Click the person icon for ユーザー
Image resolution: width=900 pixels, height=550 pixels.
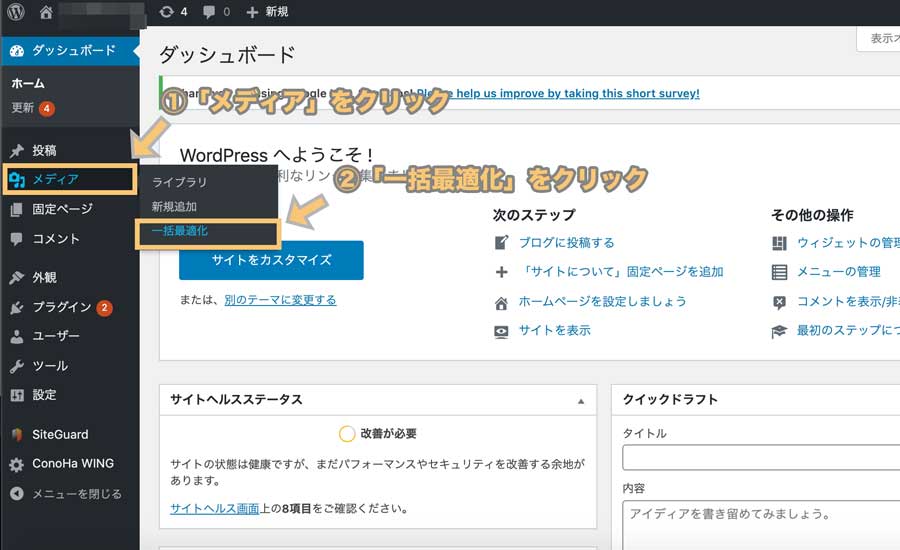[x=17, y=336]
